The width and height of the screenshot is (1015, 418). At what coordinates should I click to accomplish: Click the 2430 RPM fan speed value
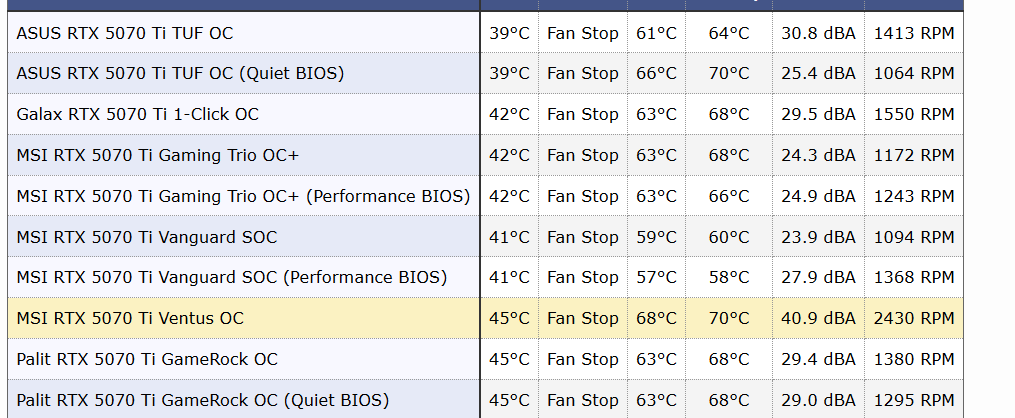[x=914, y=318]
